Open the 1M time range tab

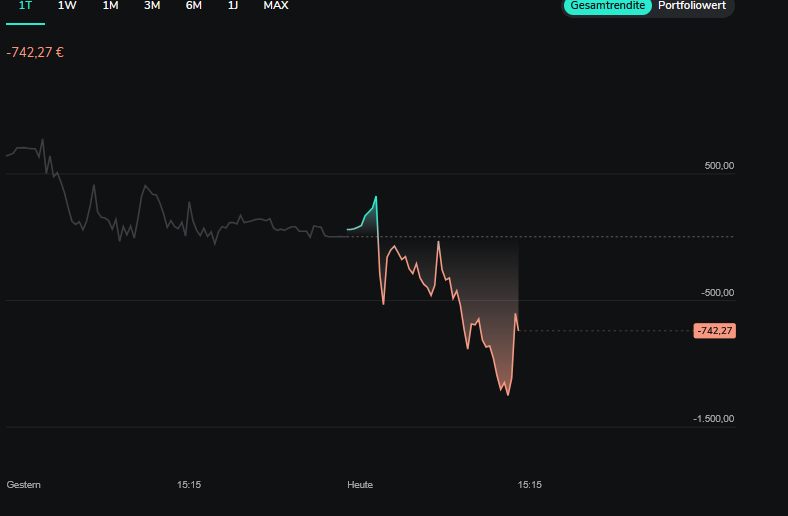pyautogui.click(x=110, y=6)
